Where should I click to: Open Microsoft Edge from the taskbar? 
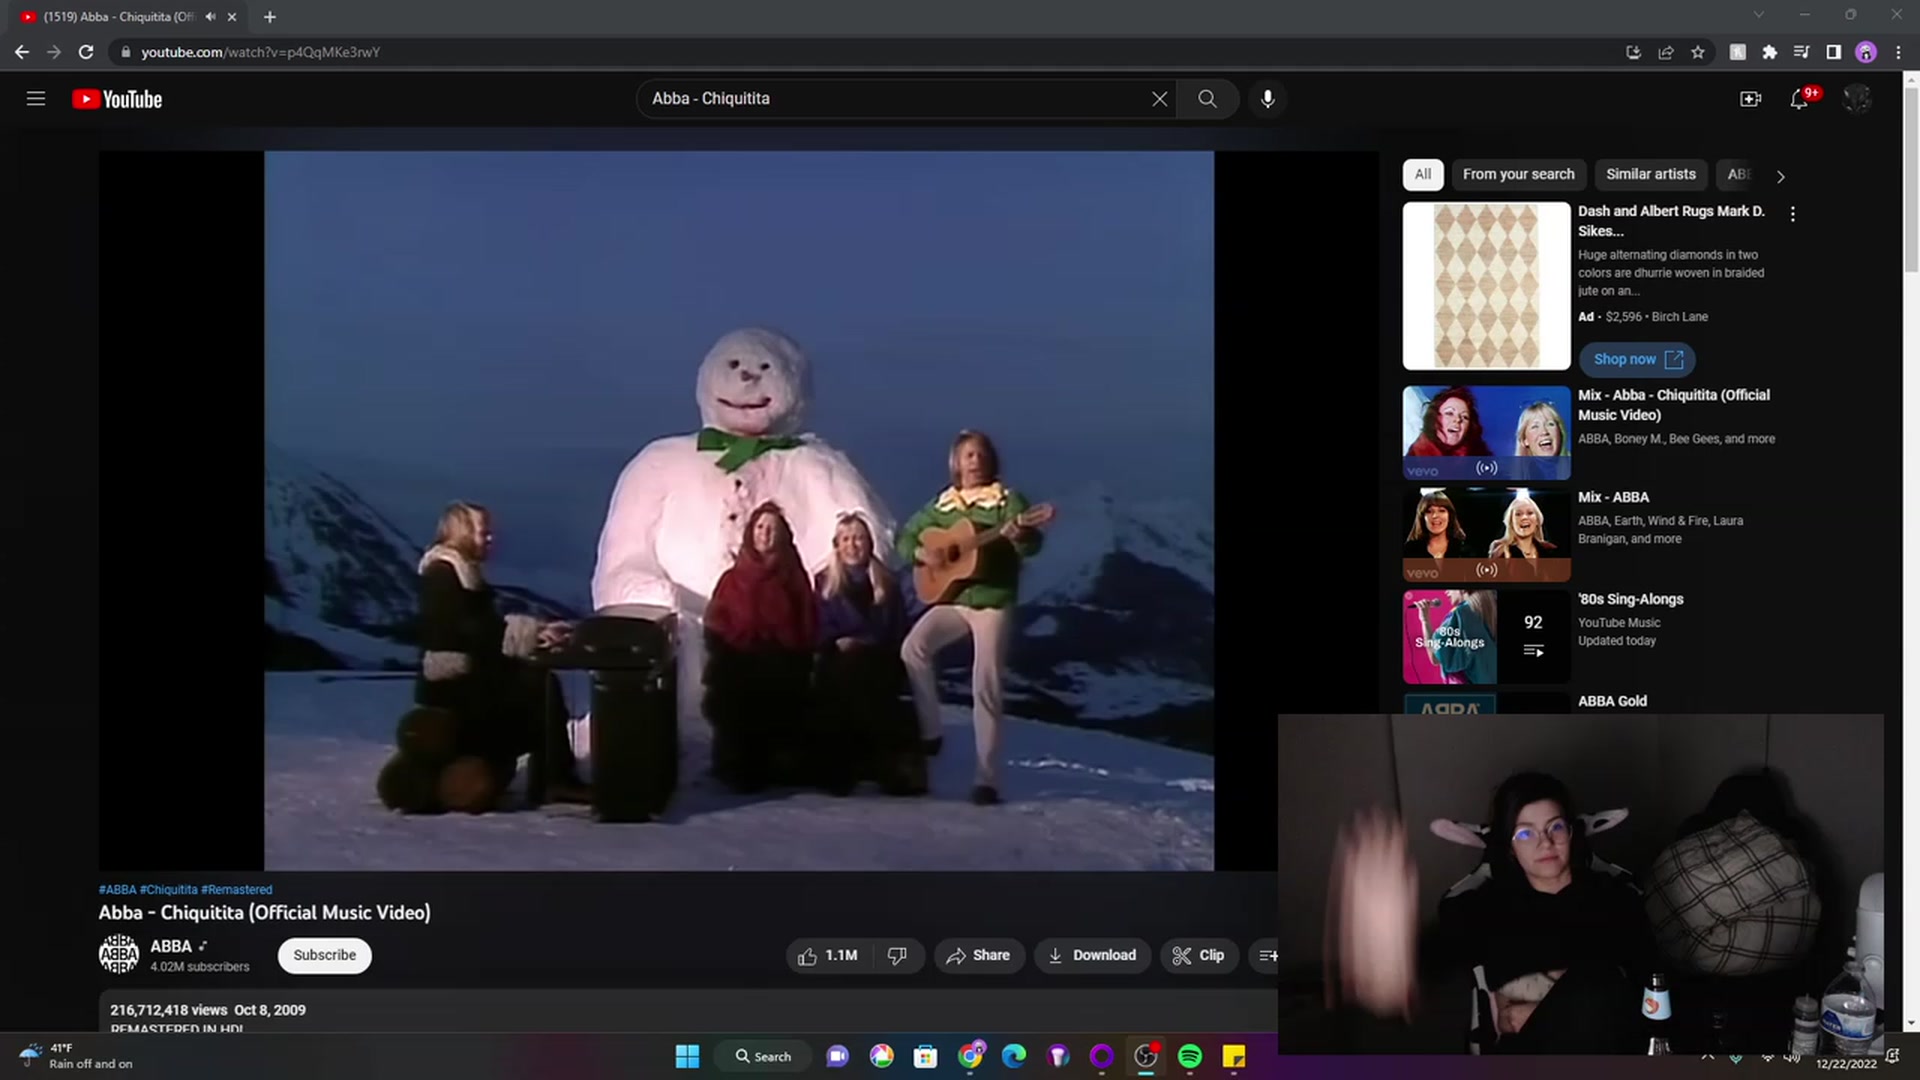click(x=1013, y=1056)
